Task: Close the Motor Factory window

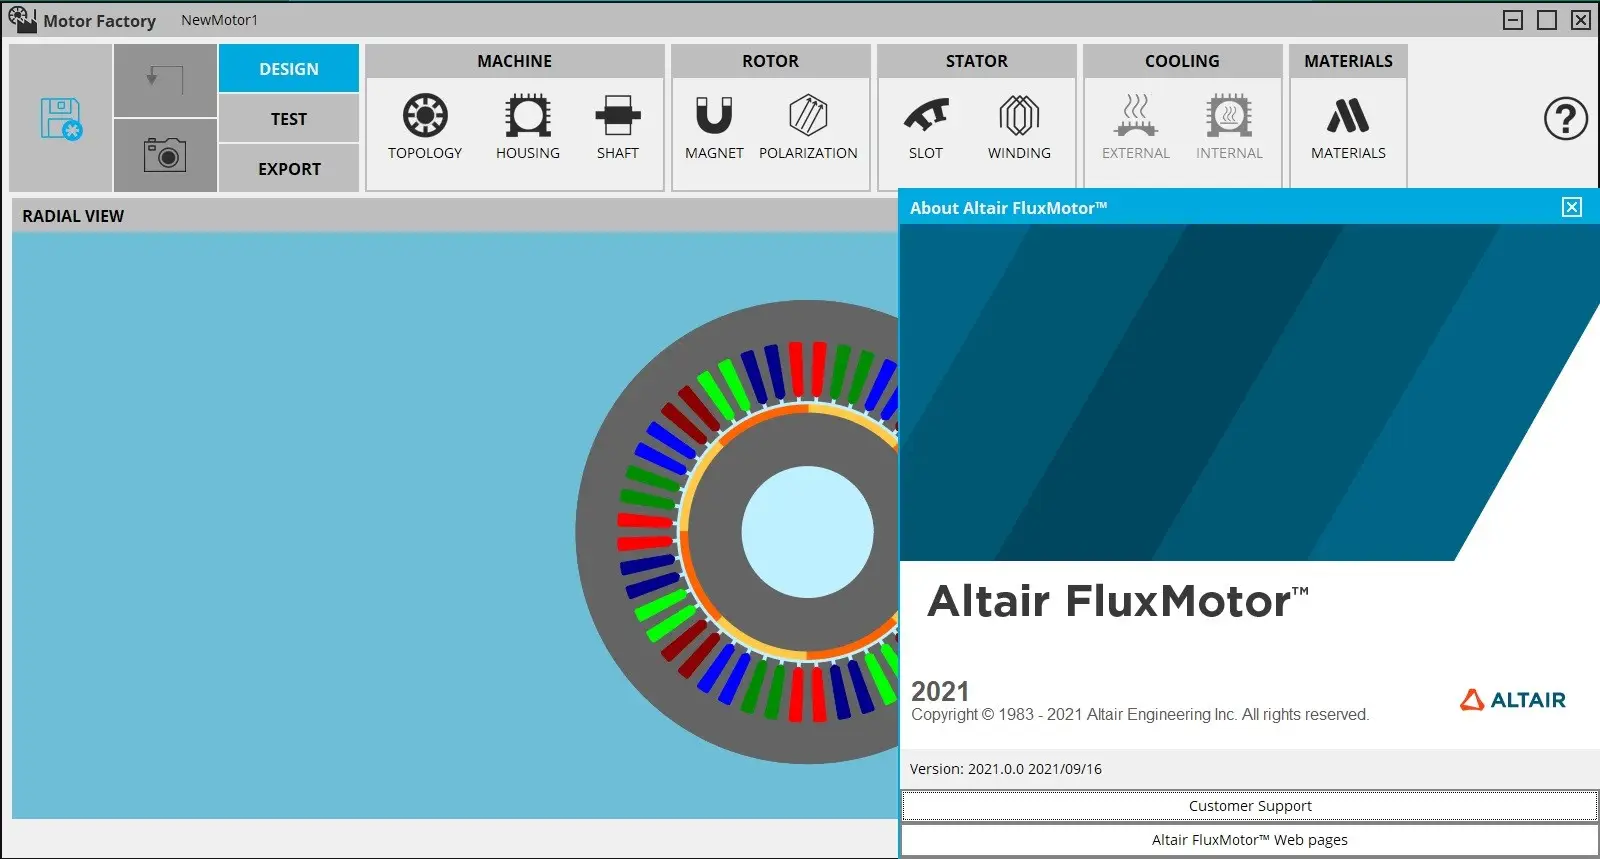Action: point(1581,20)
